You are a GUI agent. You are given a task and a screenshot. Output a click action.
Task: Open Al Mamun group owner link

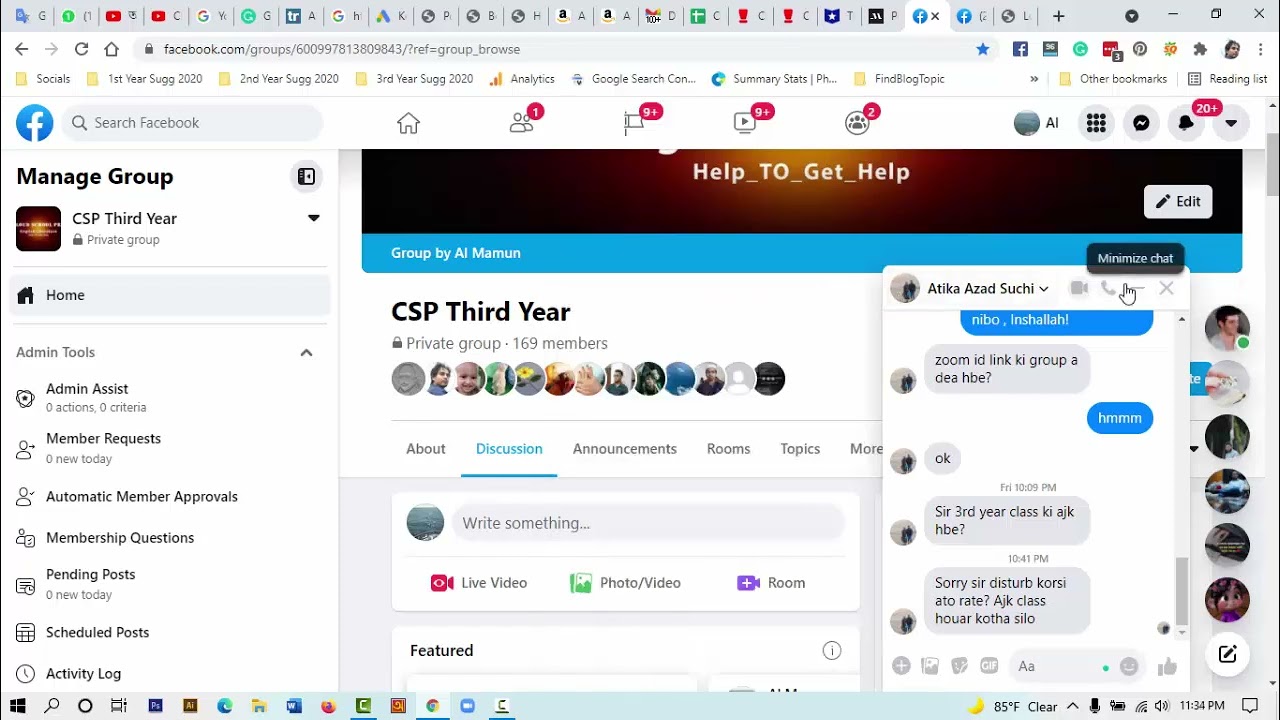click(x=485, y=253)
